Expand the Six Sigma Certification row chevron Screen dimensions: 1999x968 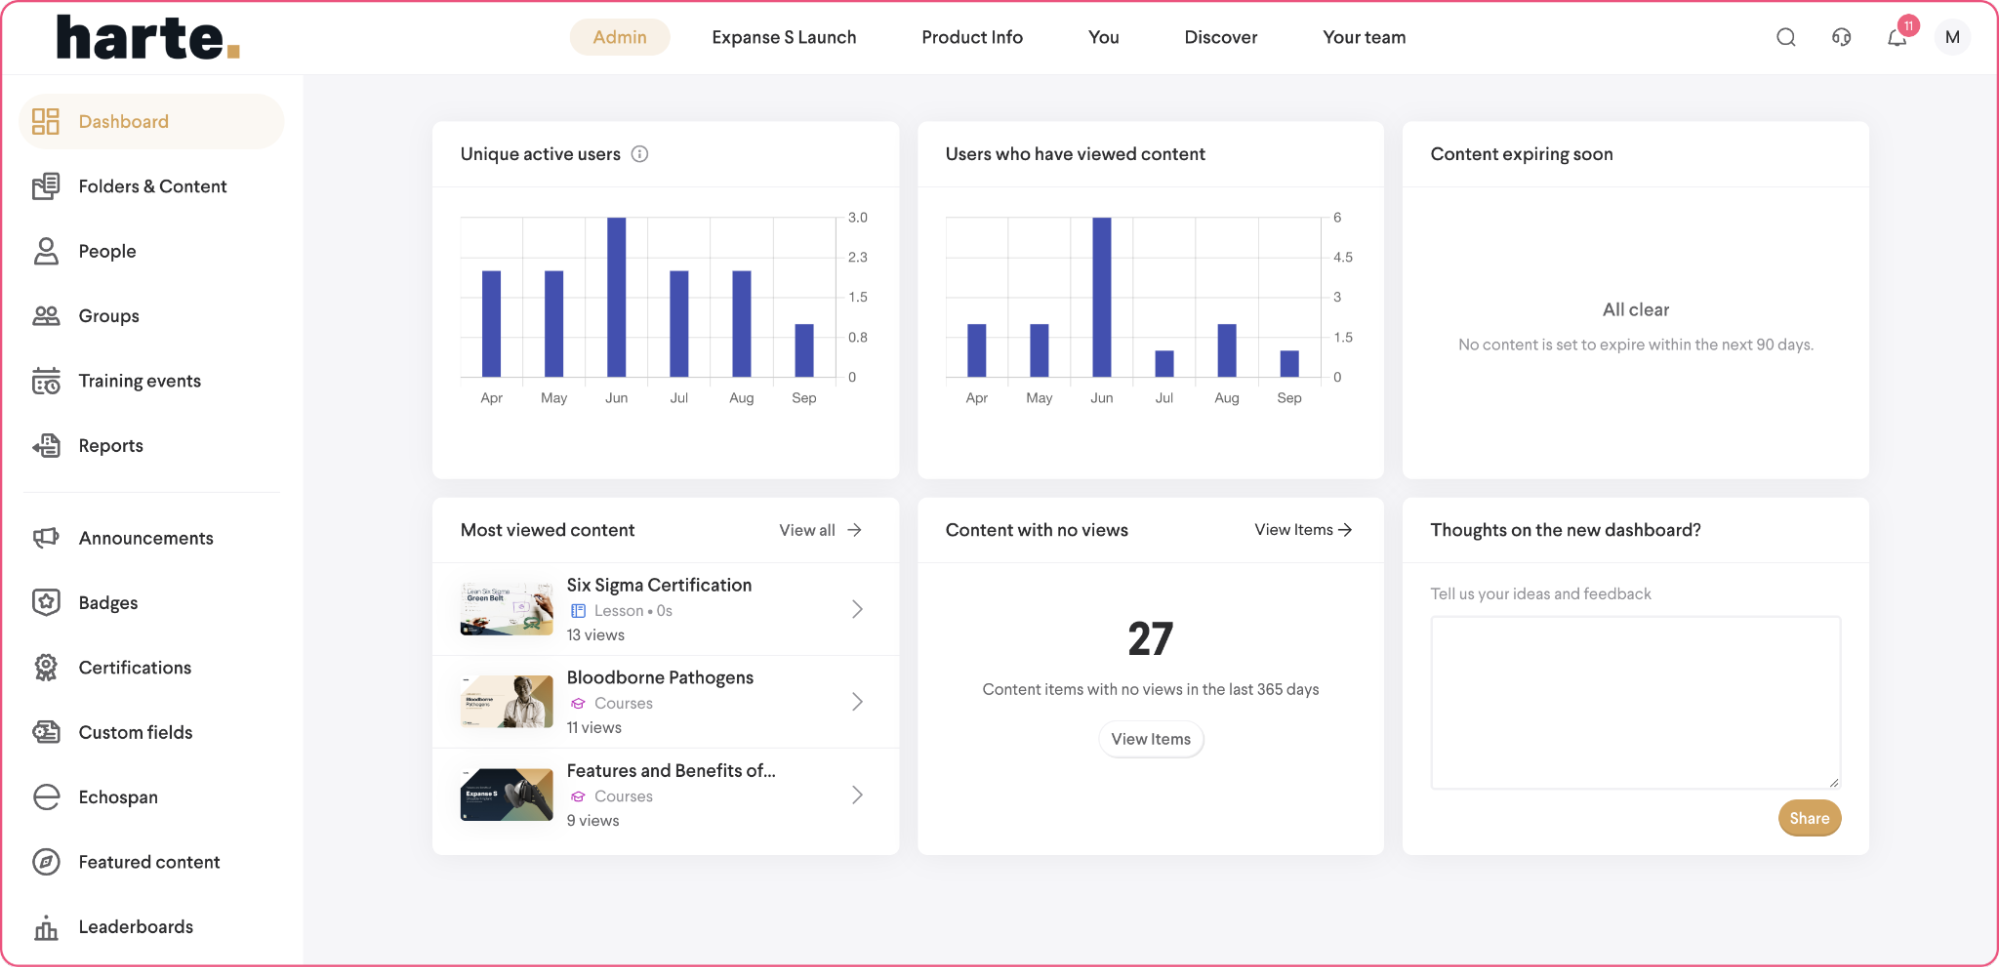point(857,609)
